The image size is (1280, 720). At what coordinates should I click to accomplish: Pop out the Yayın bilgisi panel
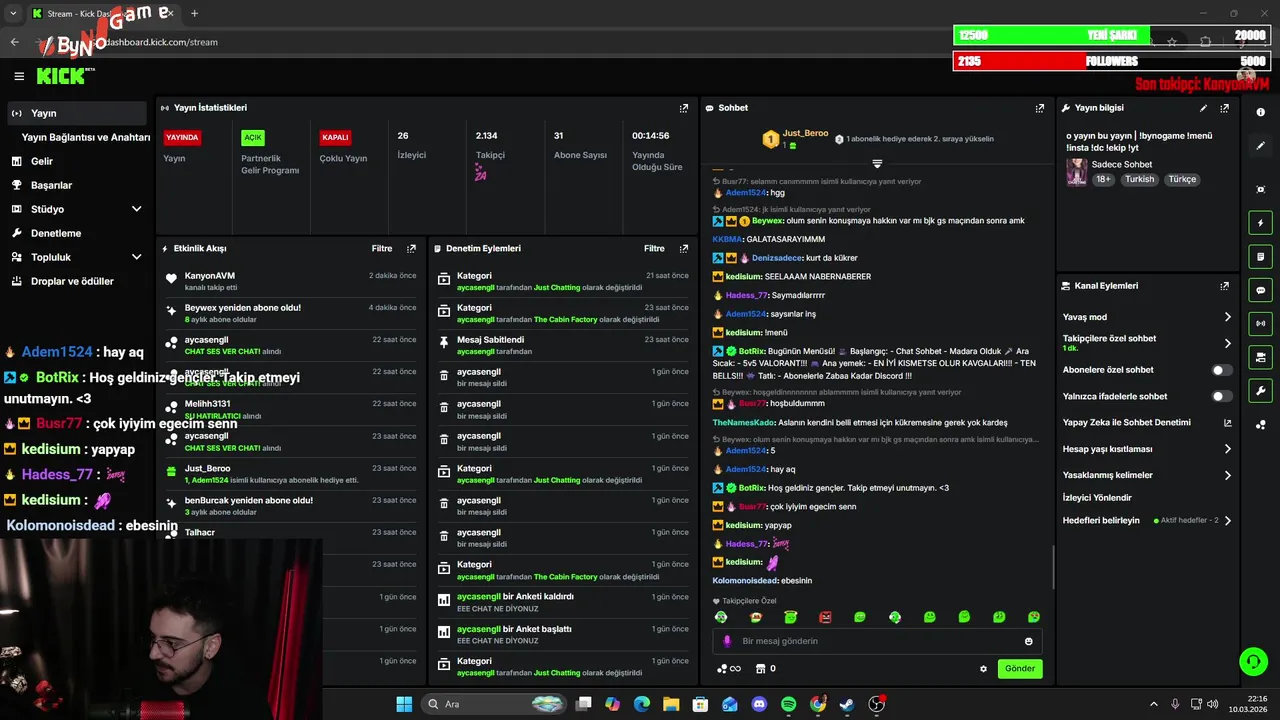pos(1224,108)
